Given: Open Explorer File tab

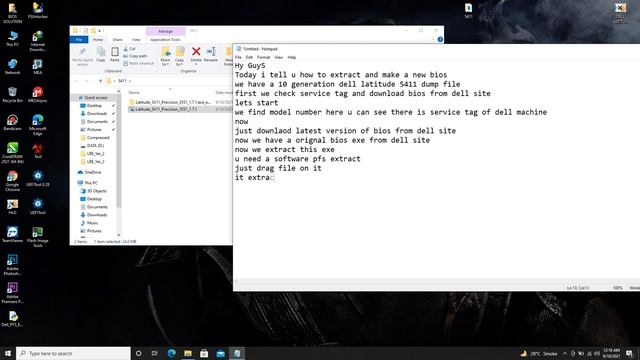Looking at the screenshot, I should (79, 40).
